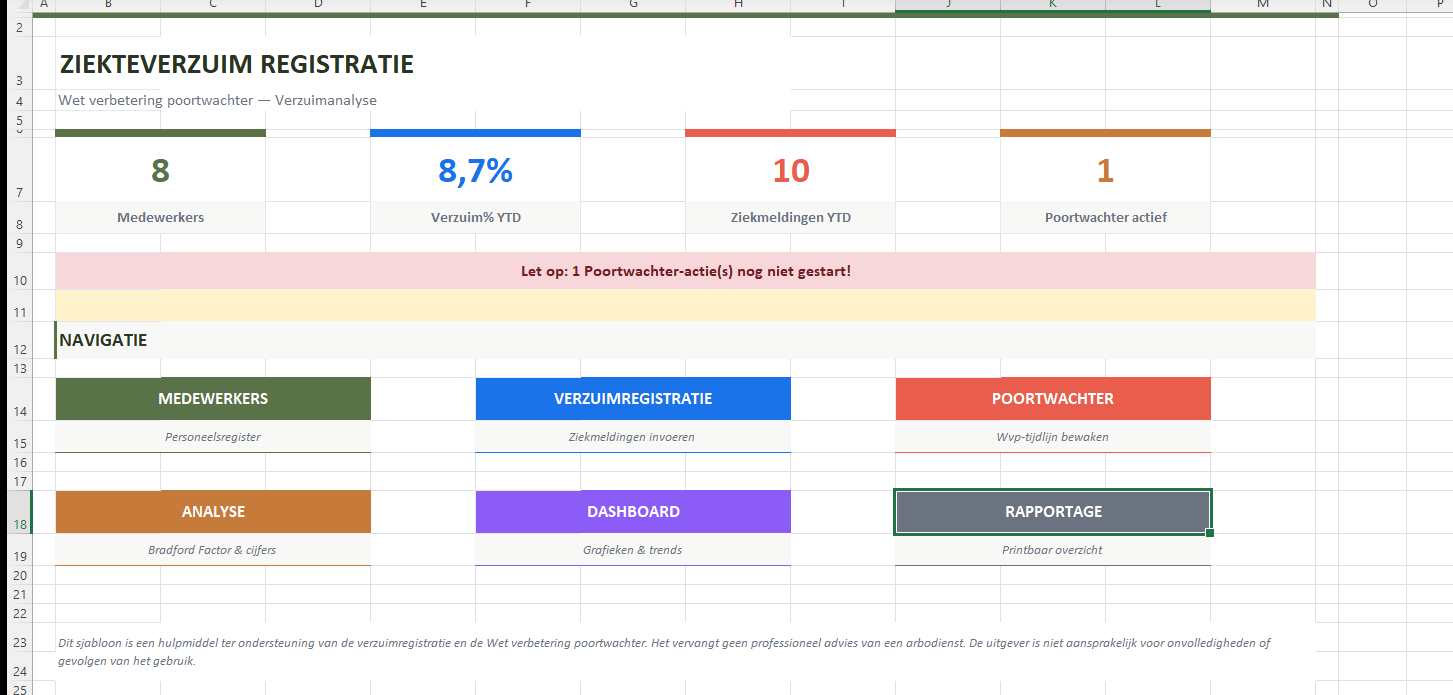Screen dimensions: 1453x695
Task: Select the Wvp-tijdlijn bewaken caption
Action: (1052, 437)
